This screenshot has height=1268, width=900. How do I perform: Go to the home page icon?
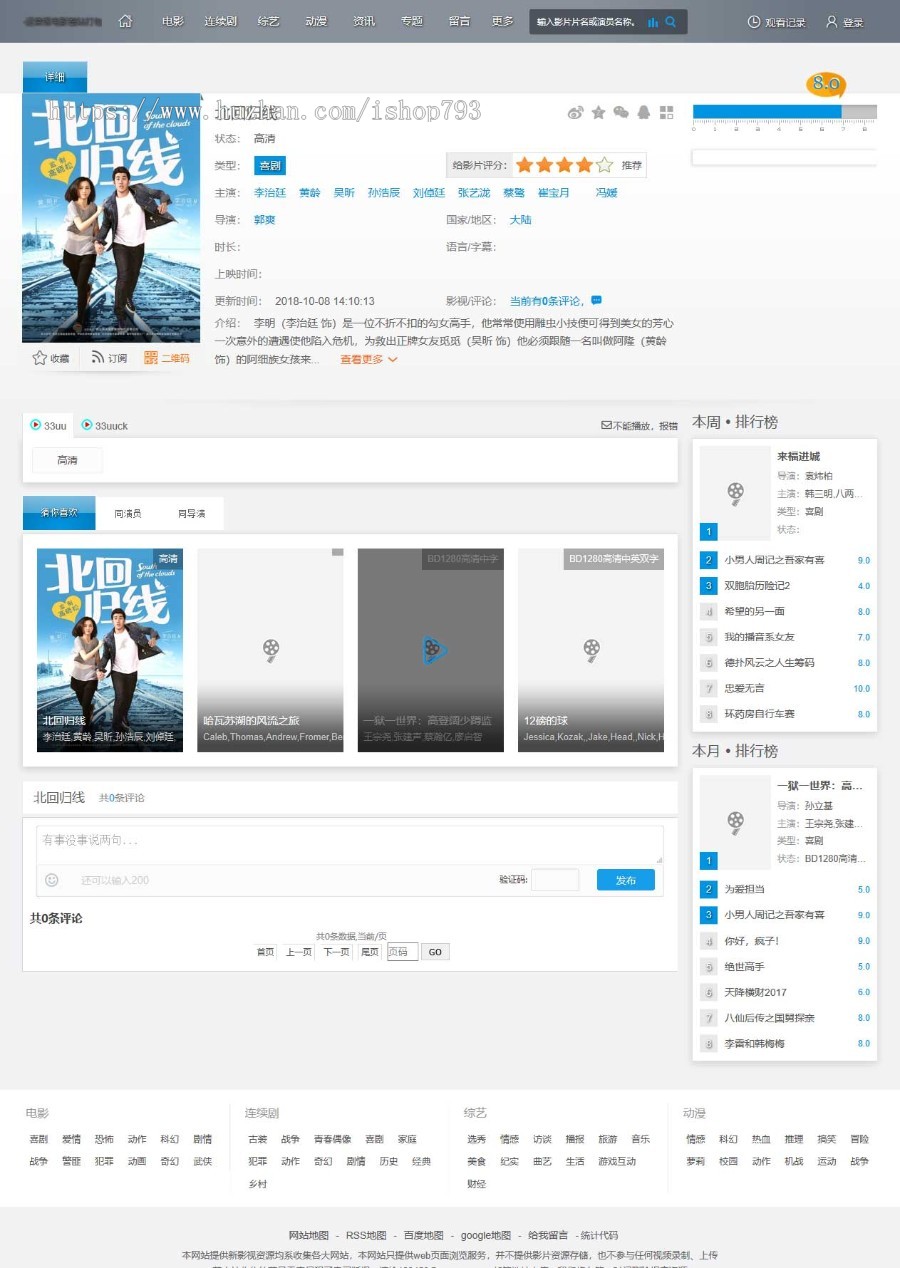[125, 21]
